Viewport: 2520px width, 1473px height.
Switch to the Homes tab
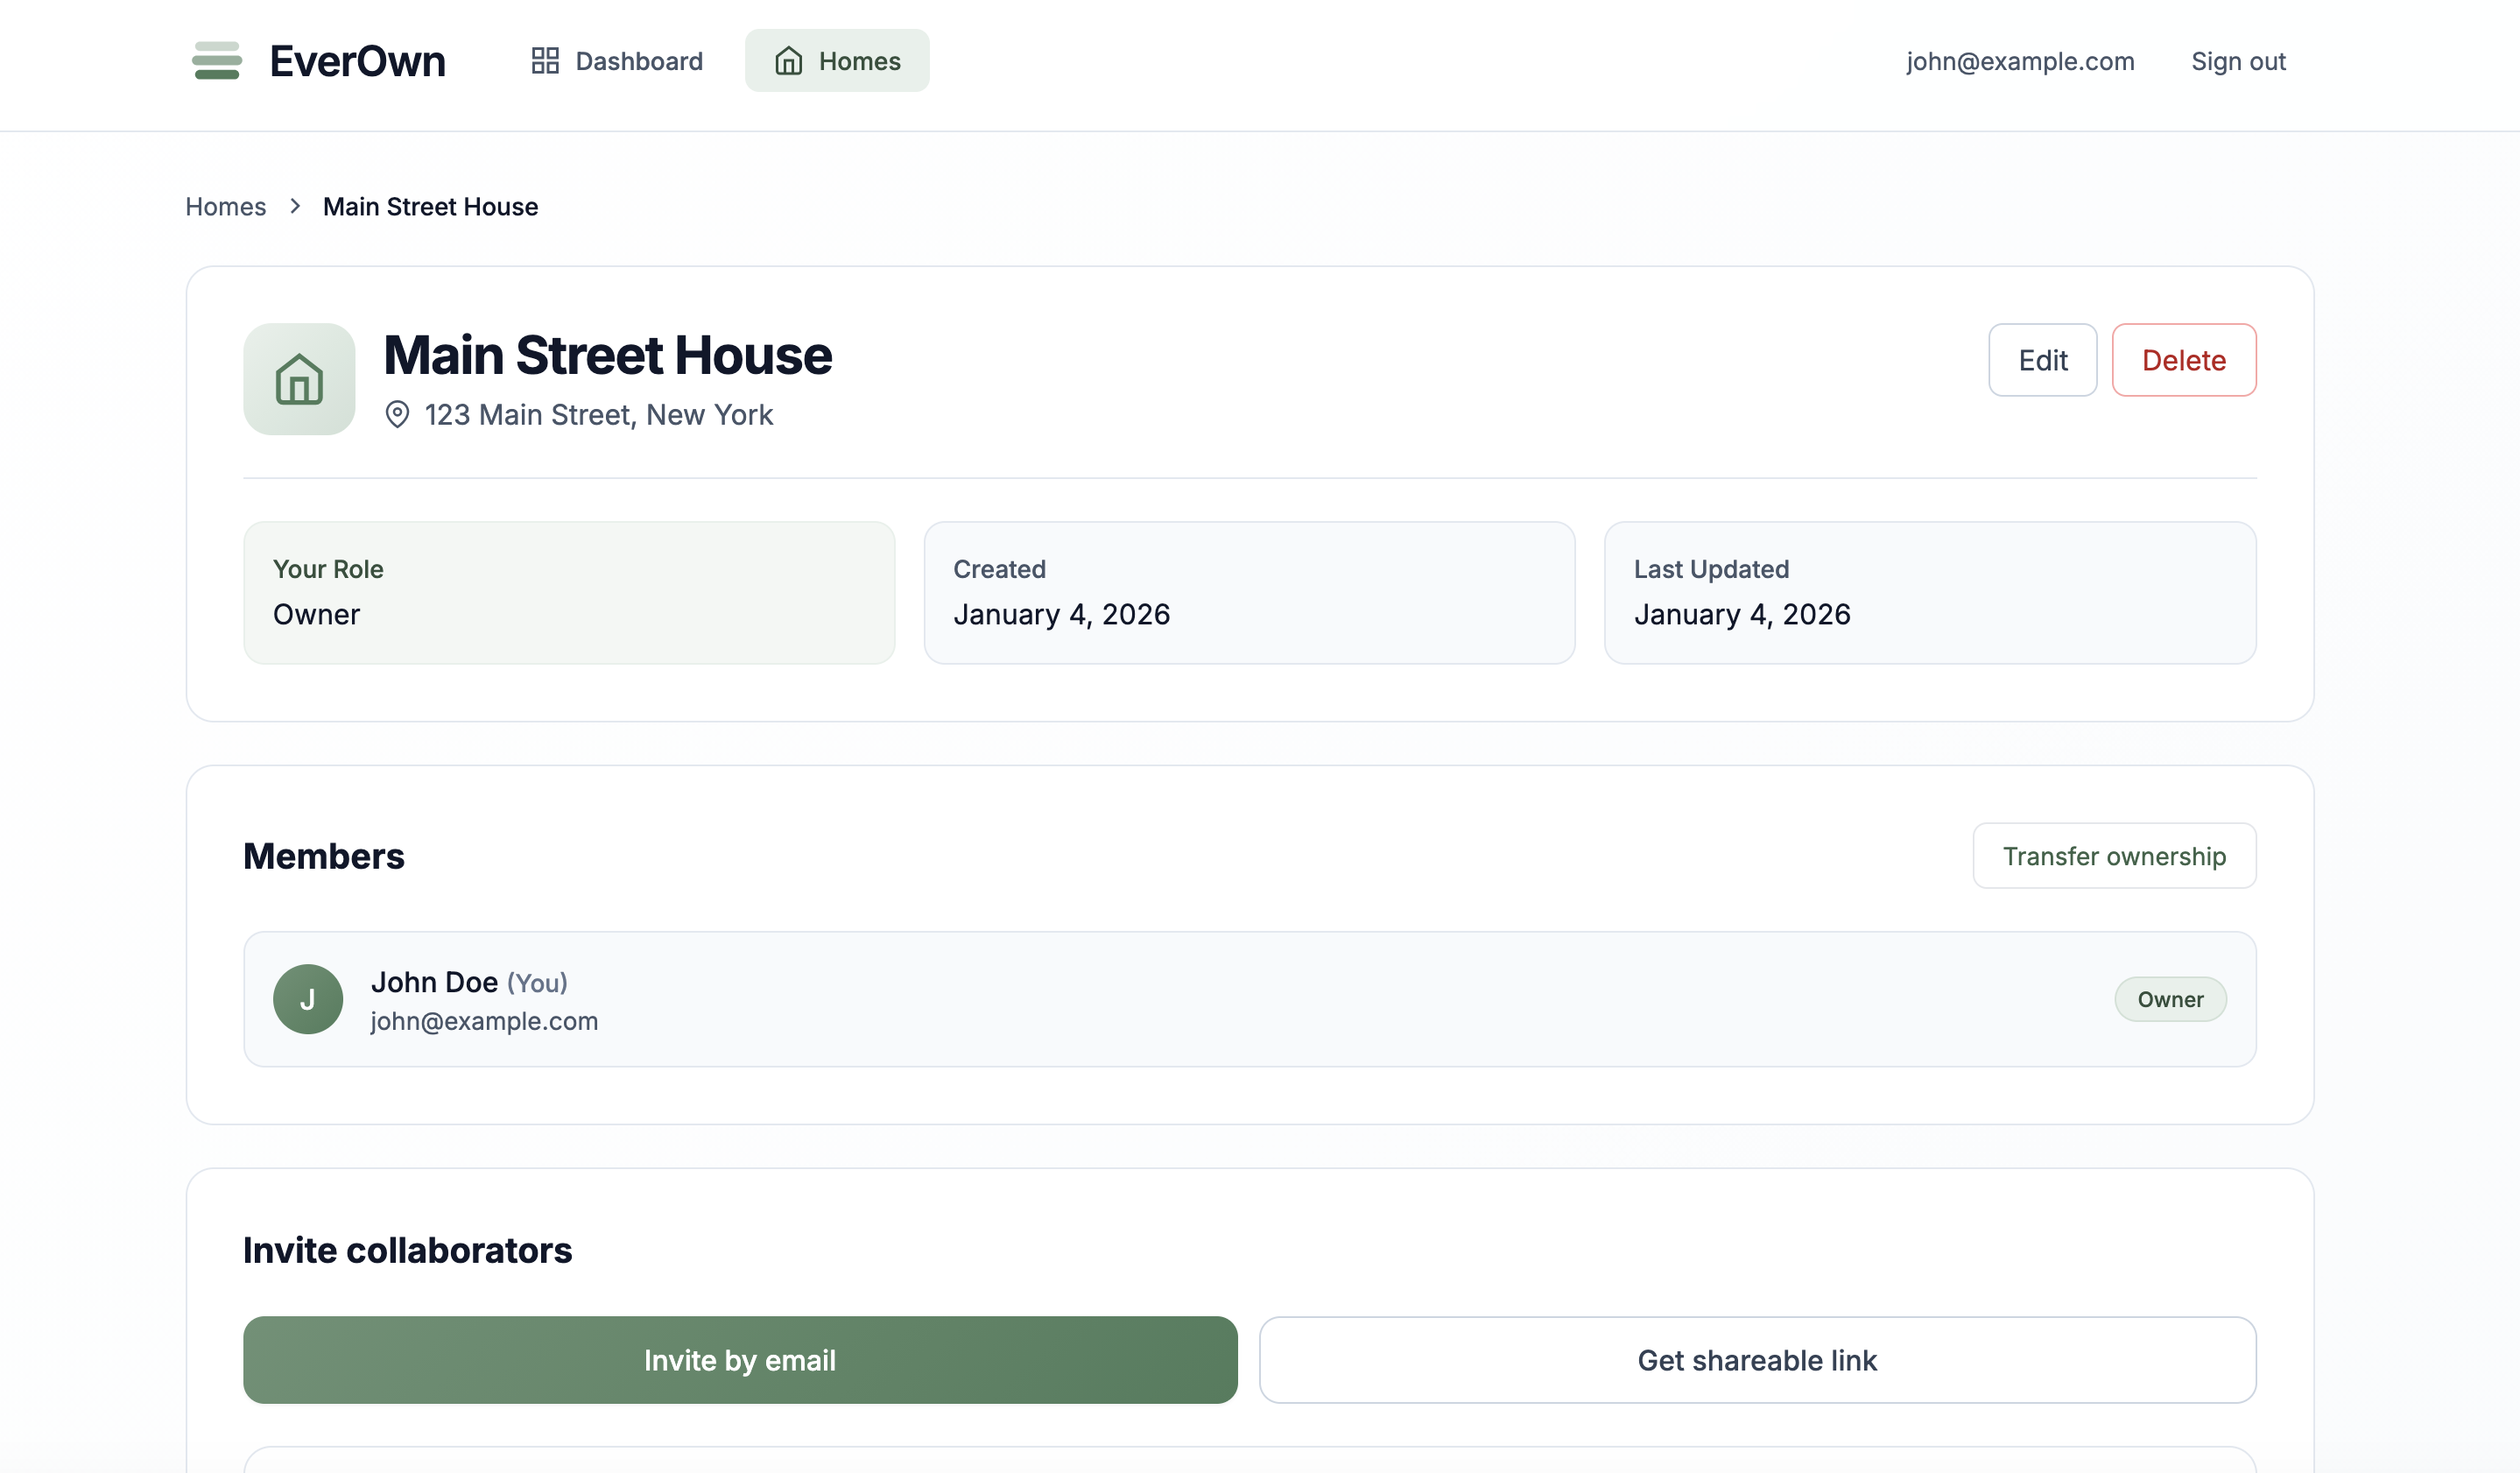837,60
